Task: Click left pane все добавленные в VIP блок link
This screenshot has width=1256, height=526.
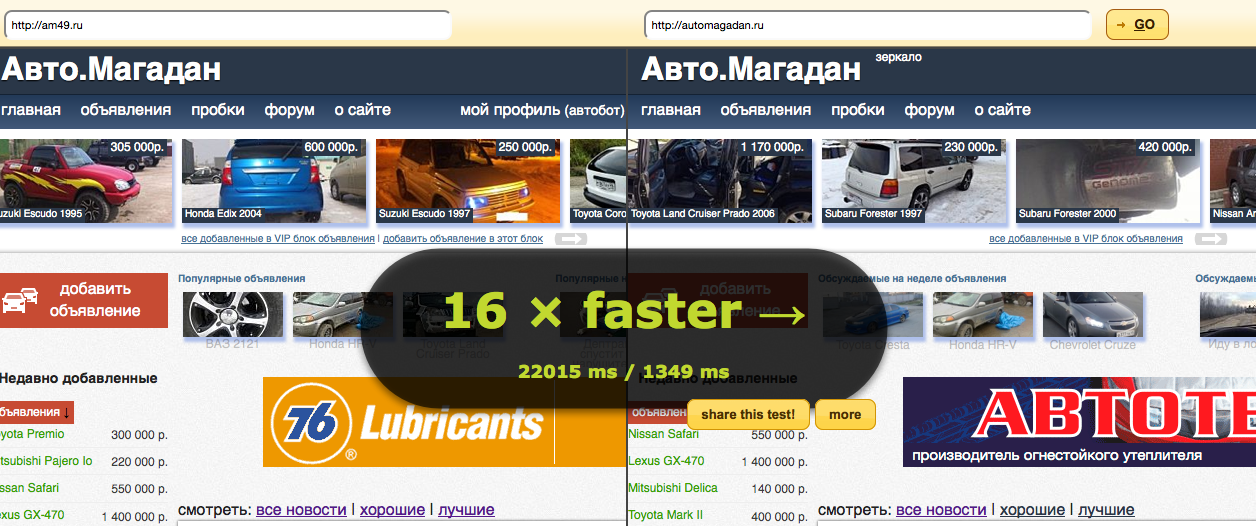Action: pyautogui.click(x=278, y=239)
